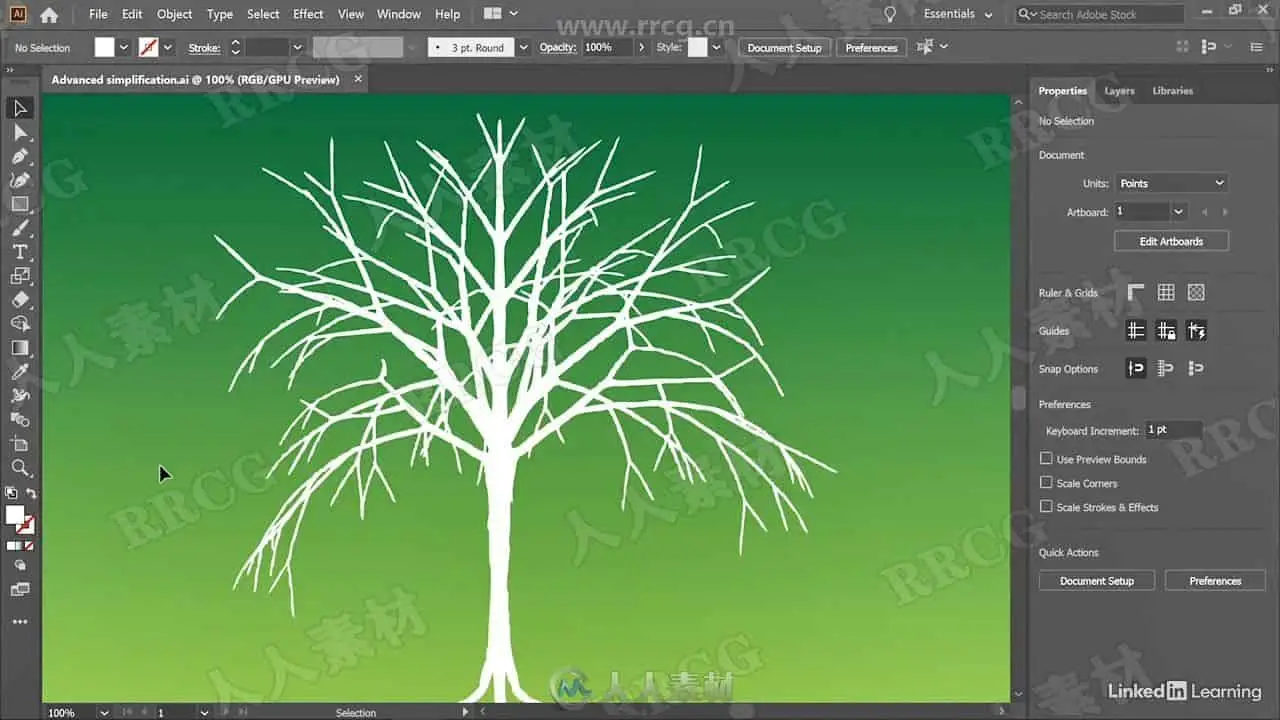The height and width of the screenshot is (720, 1280).
Task: Check Scale Corners option
Action: 1046,482
